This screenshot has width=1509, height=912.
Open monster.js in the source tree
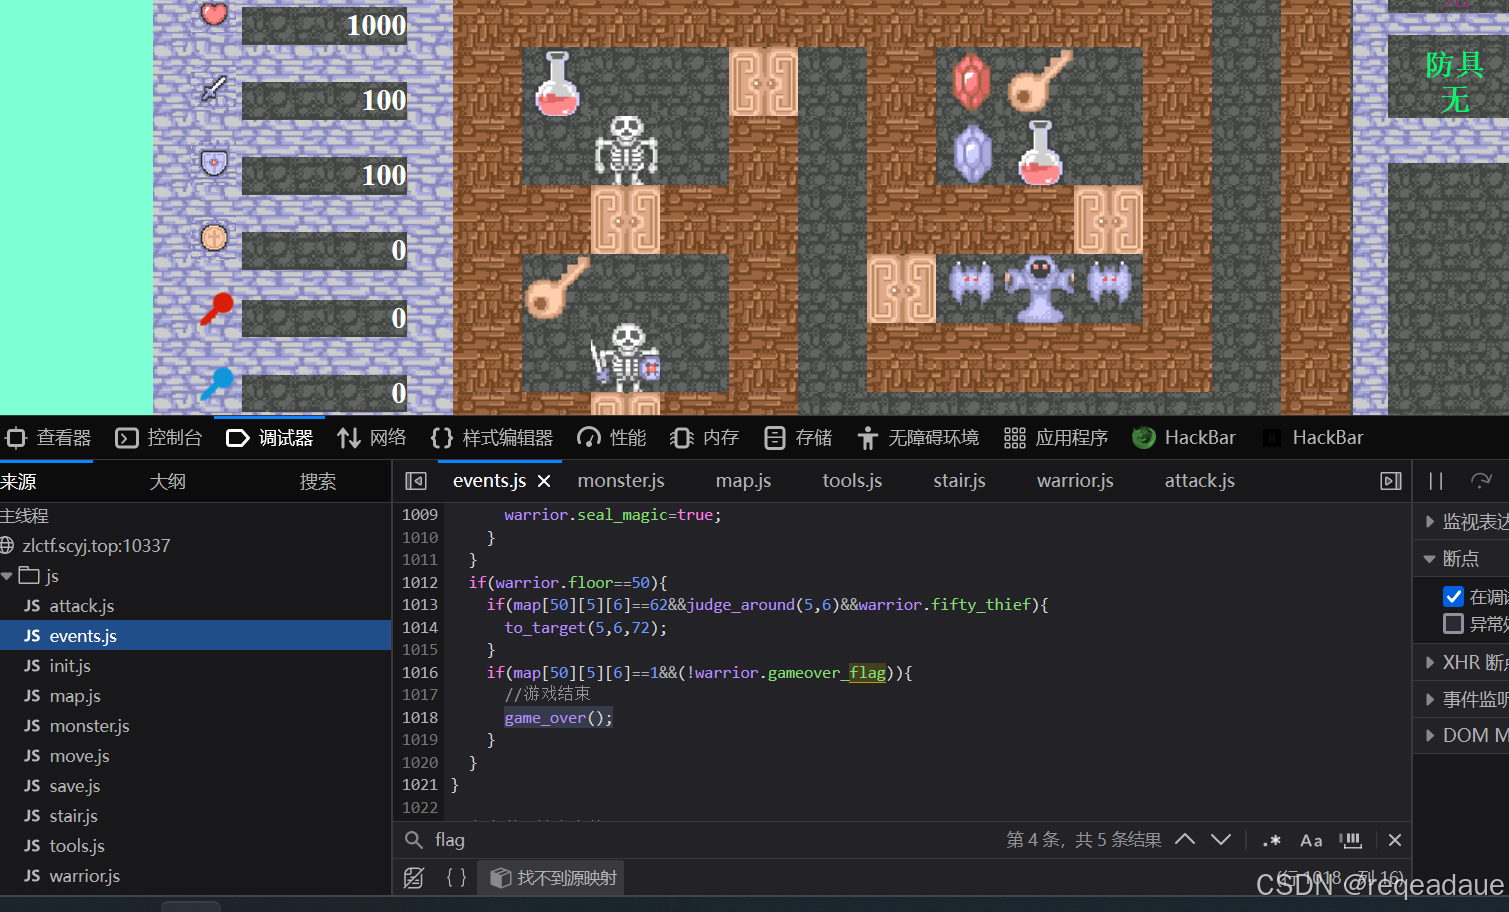coord(89,726)
